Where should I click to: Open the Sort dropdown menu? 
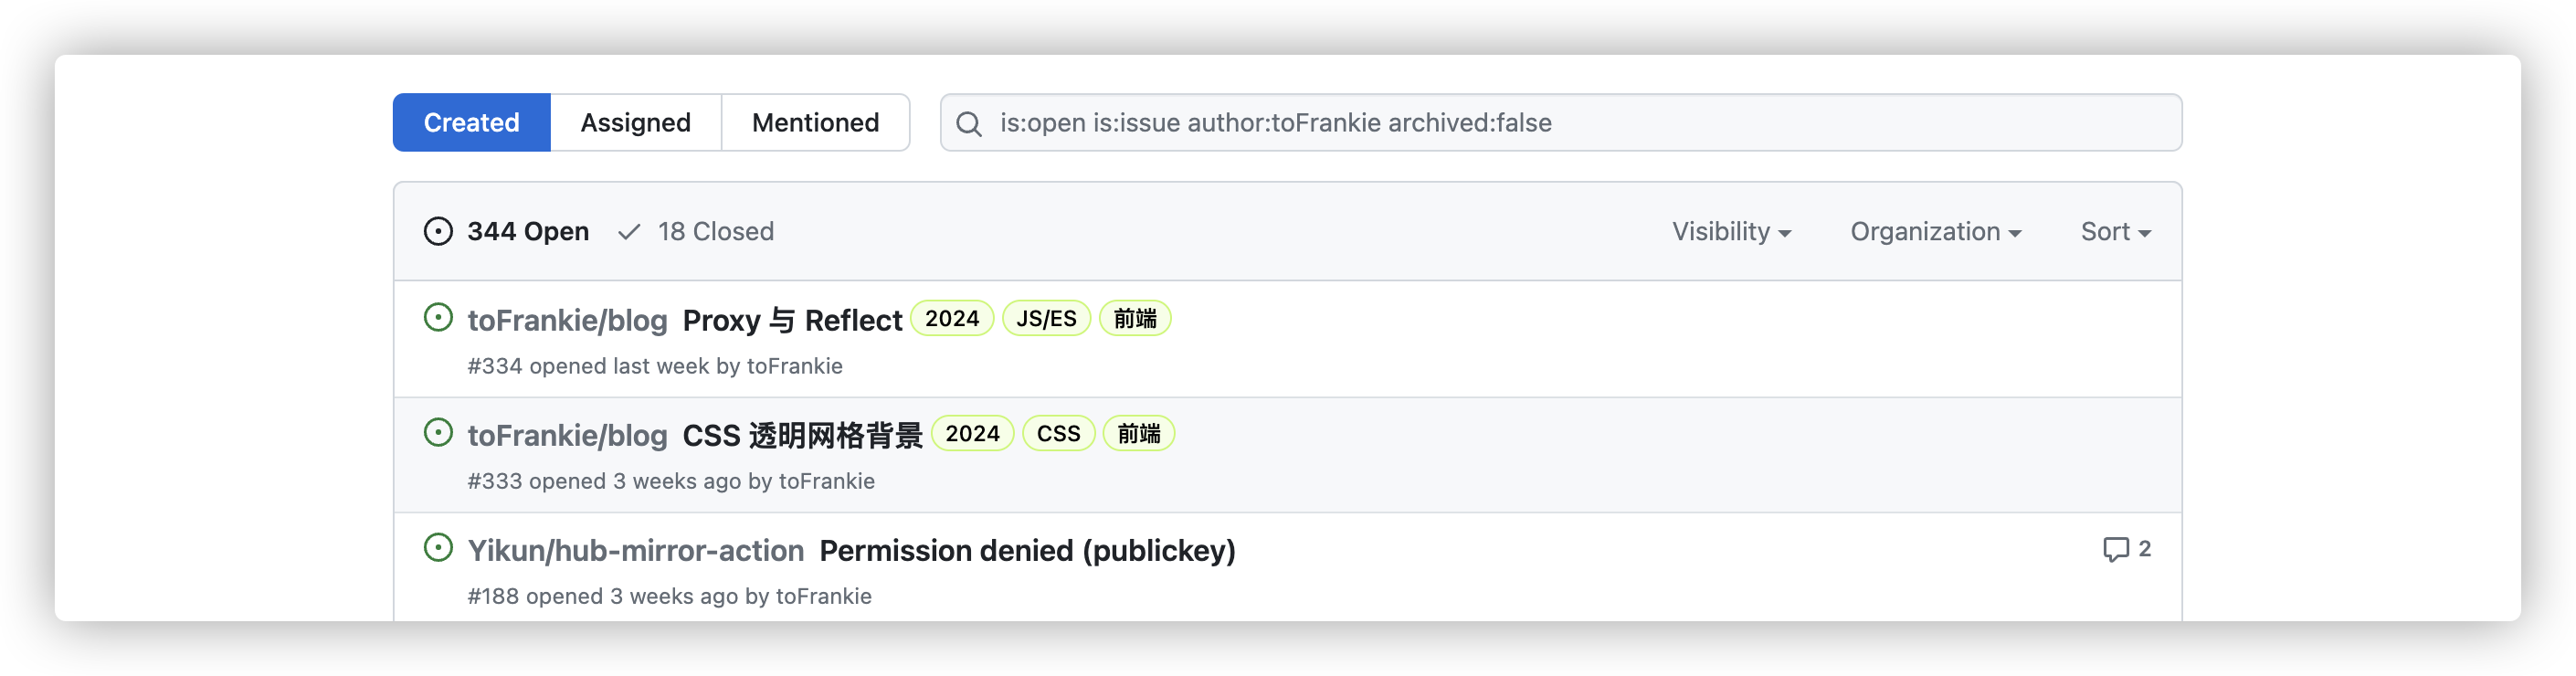(2115, 232)
